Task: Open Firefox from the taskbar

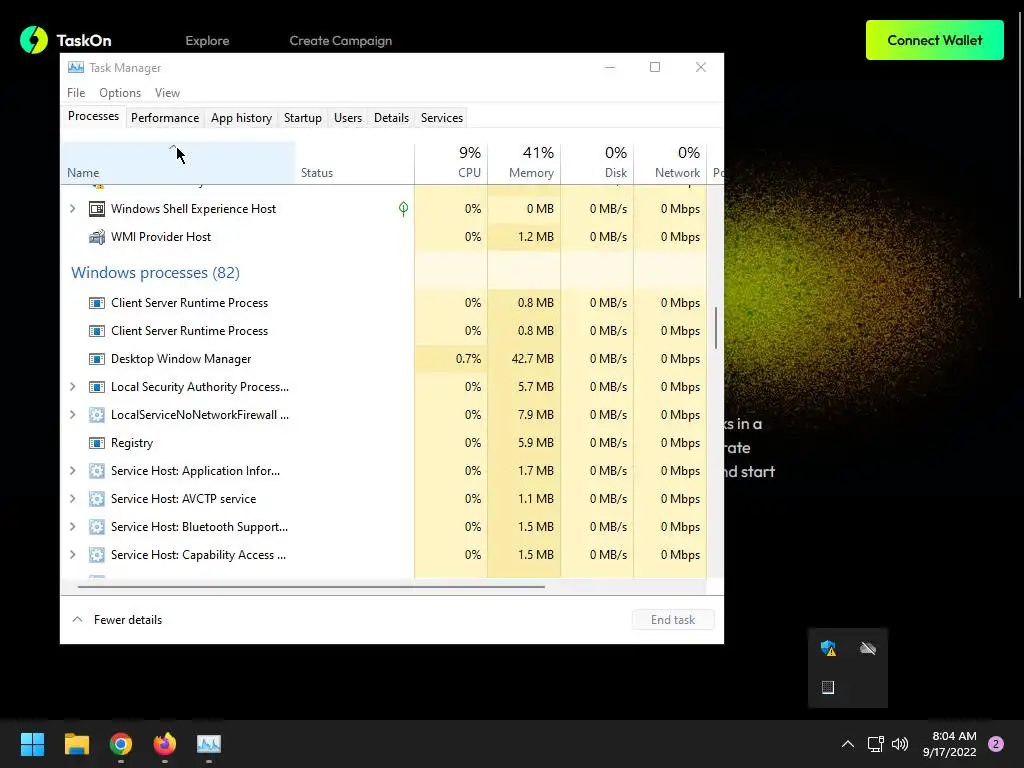Action: click(165, 744)
